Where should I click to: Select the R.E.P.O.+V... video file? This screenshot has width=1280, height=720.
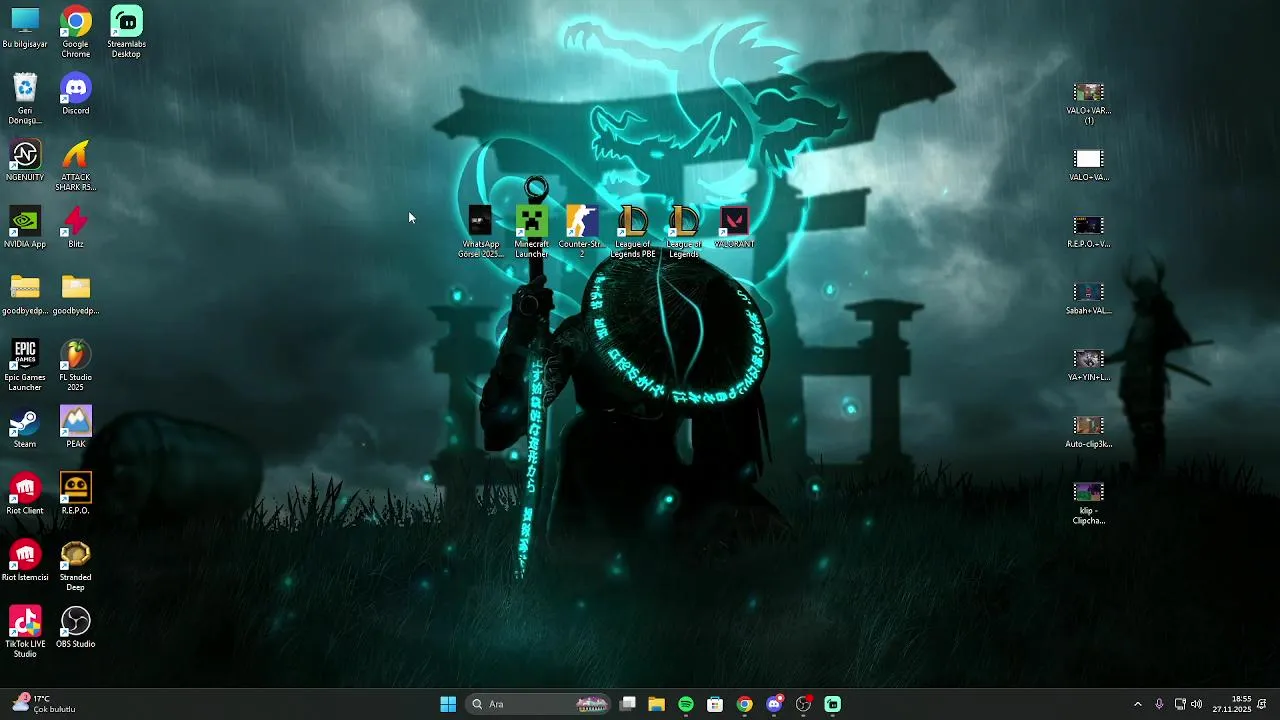[x=1089, y=232]
